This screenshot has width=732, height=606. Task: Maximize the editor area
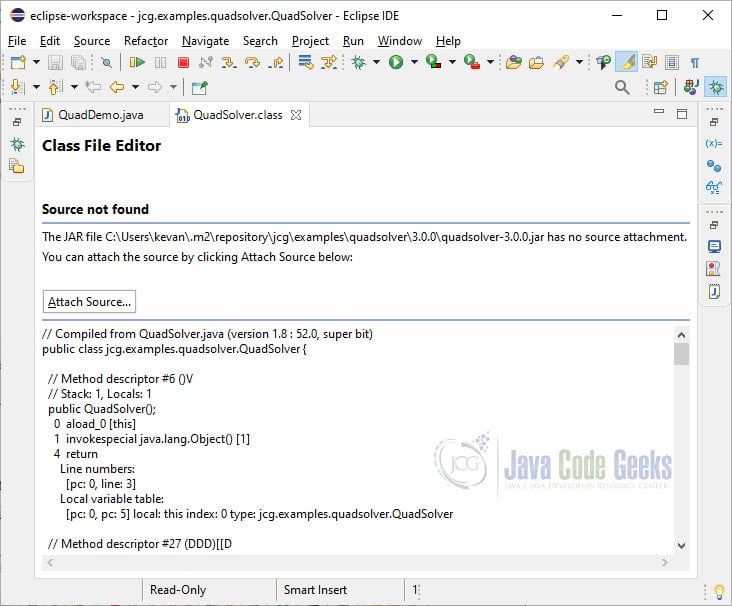(682, 114)
